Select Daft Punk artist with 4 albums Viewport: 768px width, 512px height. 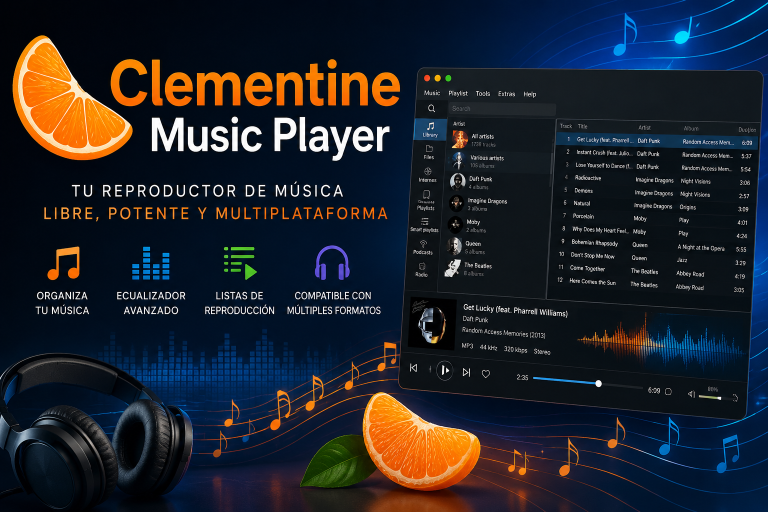(x=499, y=182)
